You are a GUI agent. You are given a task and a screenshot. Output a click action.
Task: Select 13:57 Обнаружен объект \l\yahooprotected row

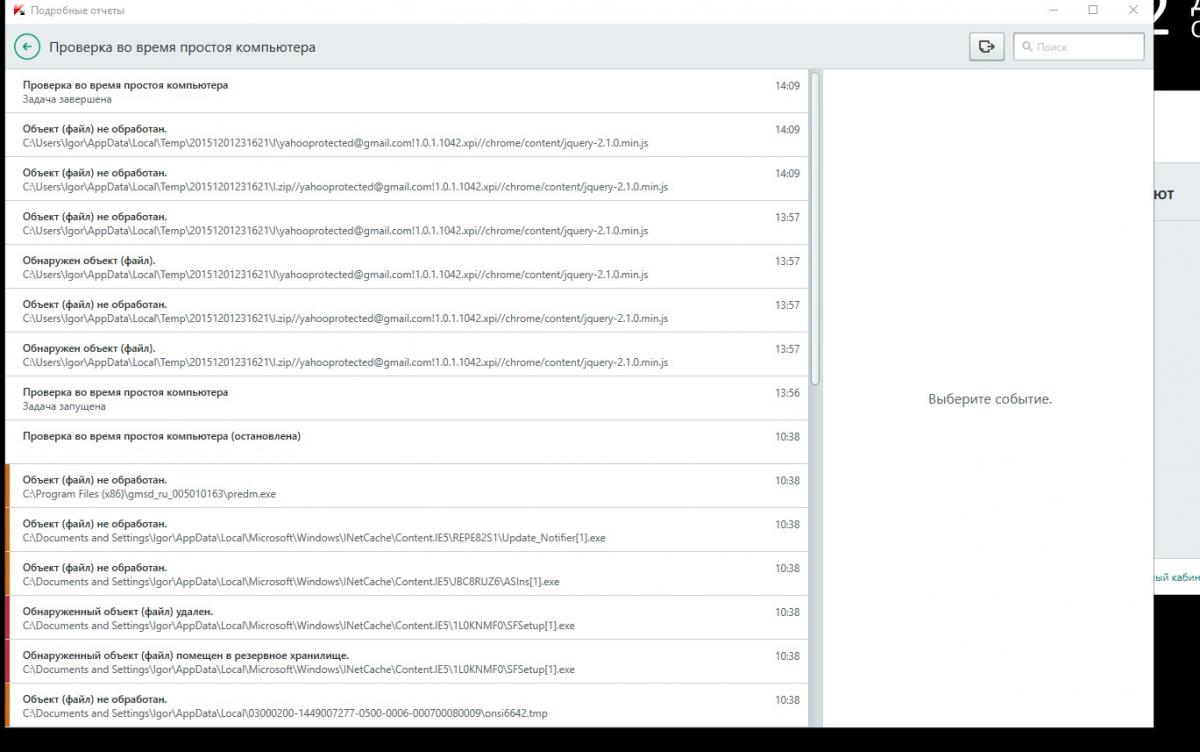point(407,267)
